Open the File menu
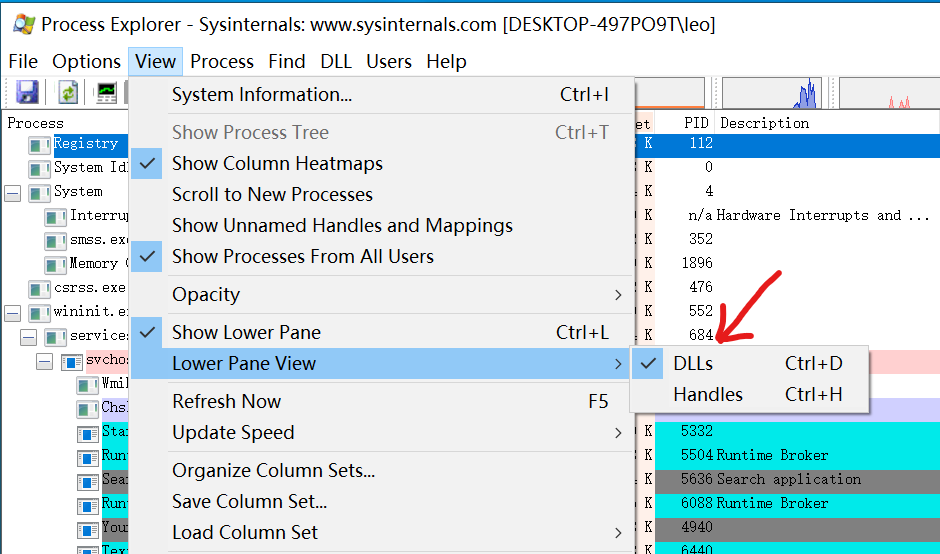 coord(23,61)
